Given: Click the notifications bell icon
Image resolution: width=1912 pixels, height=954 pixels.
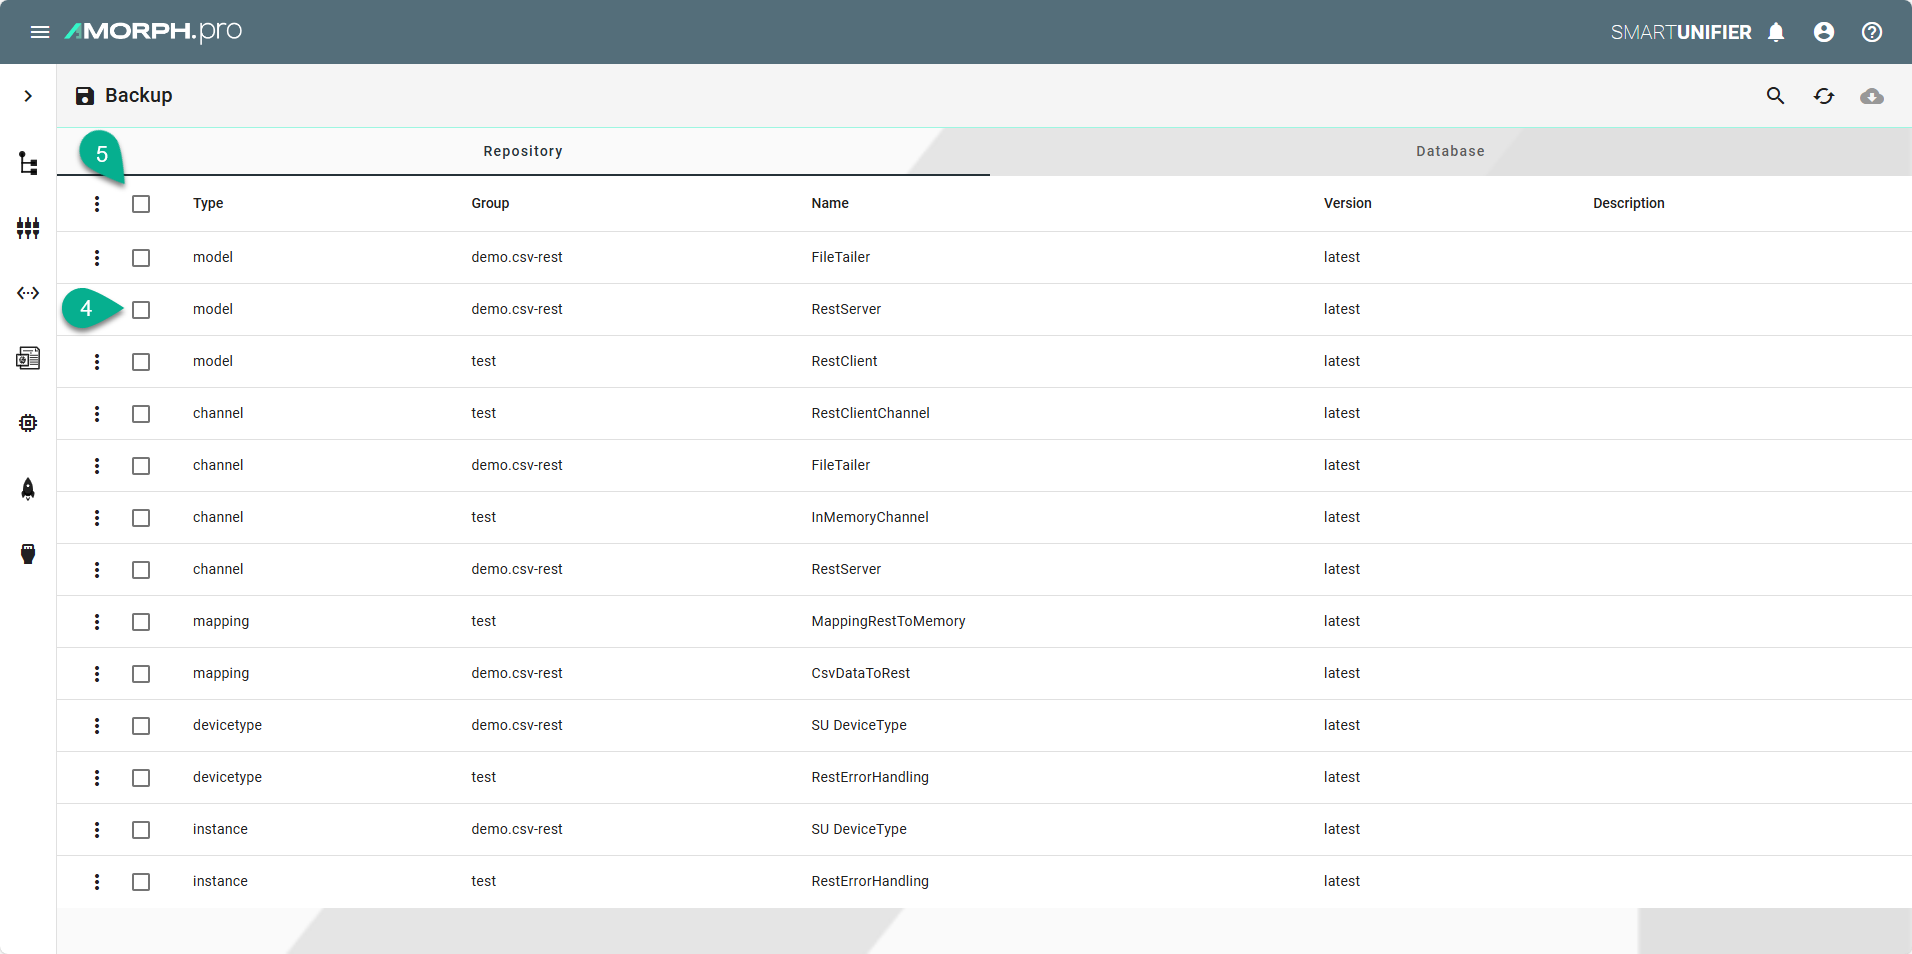Looking at the screenshot, I should click(1776, 32).
